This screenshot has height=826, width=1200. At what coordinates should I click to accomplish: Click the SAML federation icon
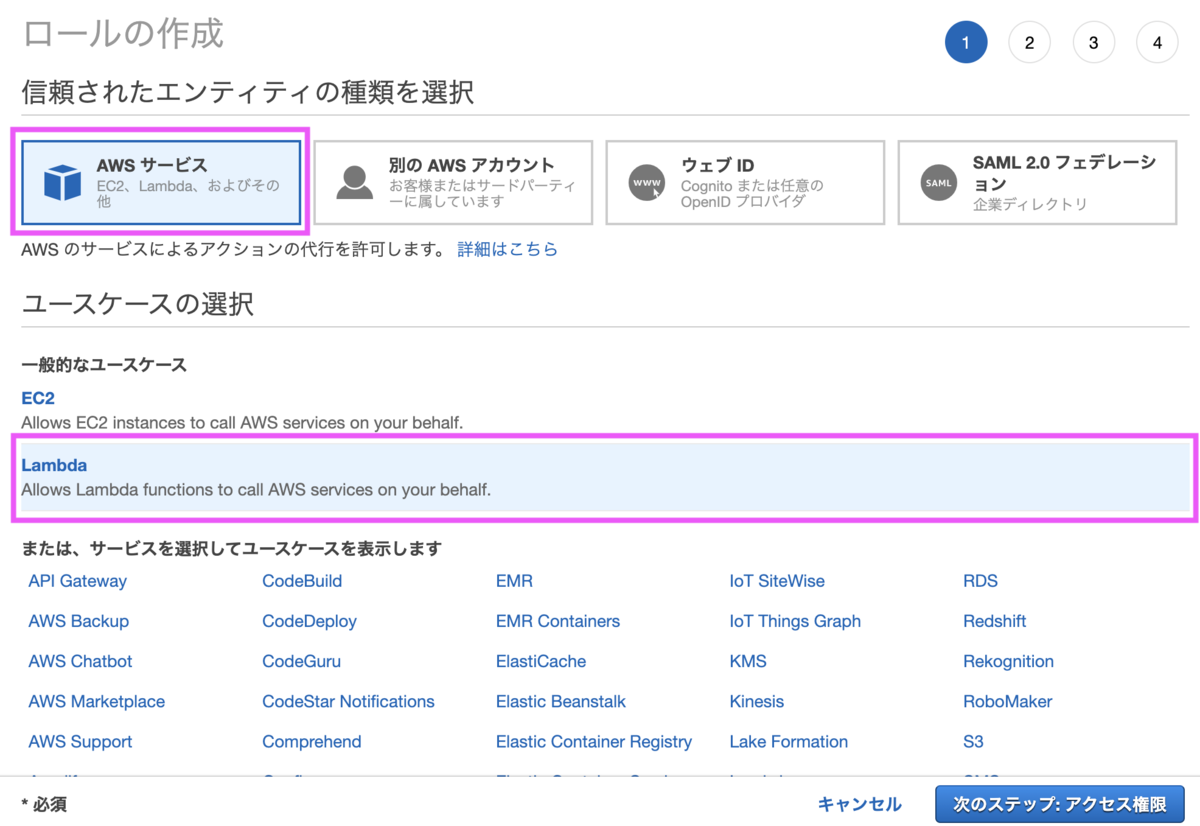coord(938,183)
